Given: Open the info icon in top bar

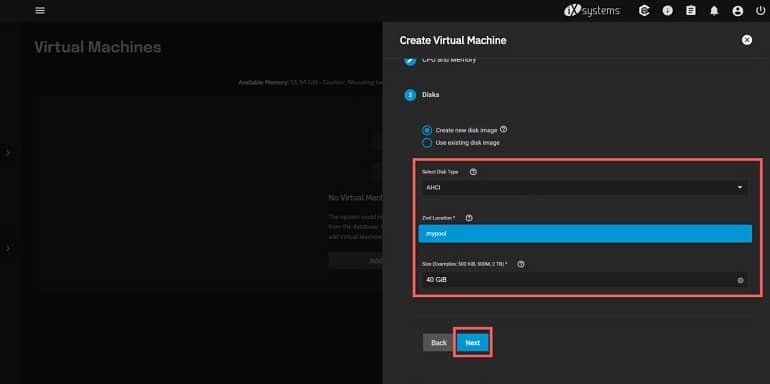Looking at the screenshot, I should (667, 10).
